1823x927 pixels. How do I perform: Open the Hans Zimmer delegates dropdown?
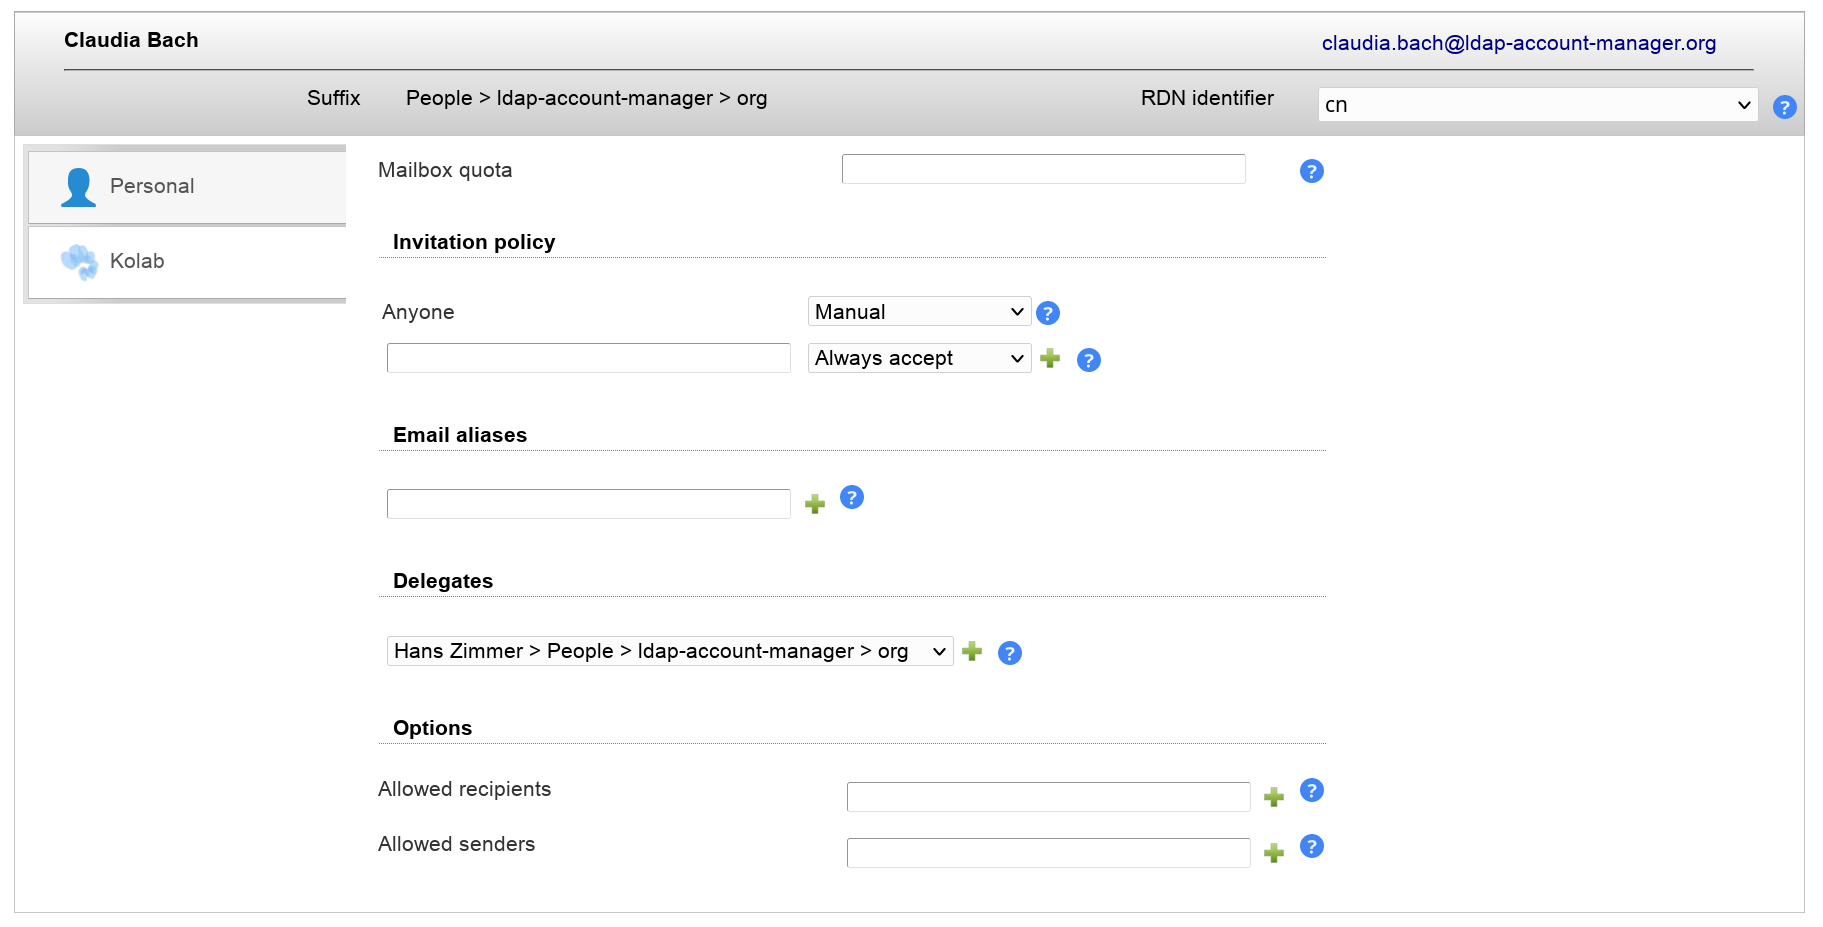pos(669,651)
